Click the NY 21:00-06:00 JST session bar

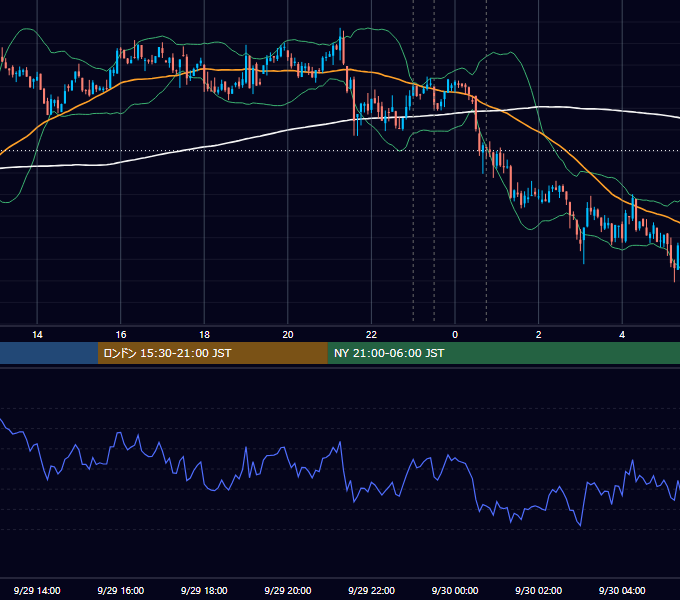503,353
